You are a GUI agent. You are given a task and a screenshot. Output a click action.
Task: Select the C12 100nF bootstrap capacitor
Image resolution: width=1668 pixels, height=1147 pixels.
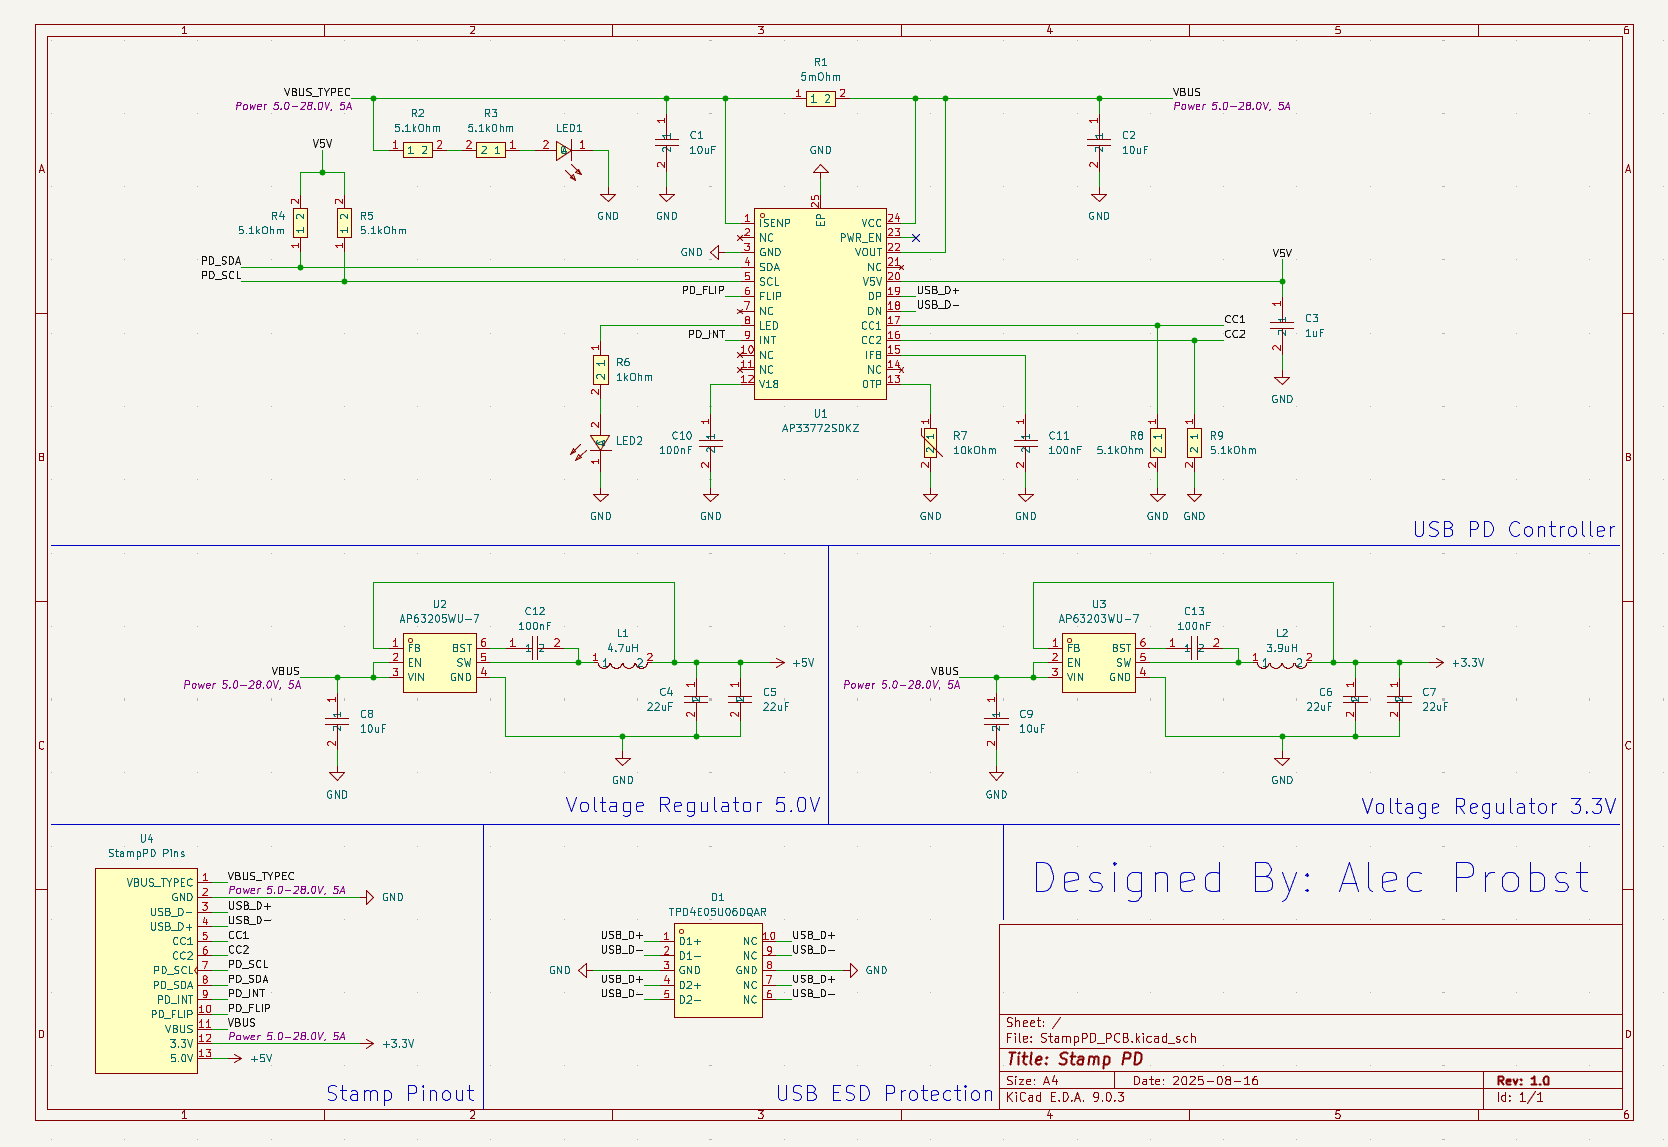click(535, 648)
